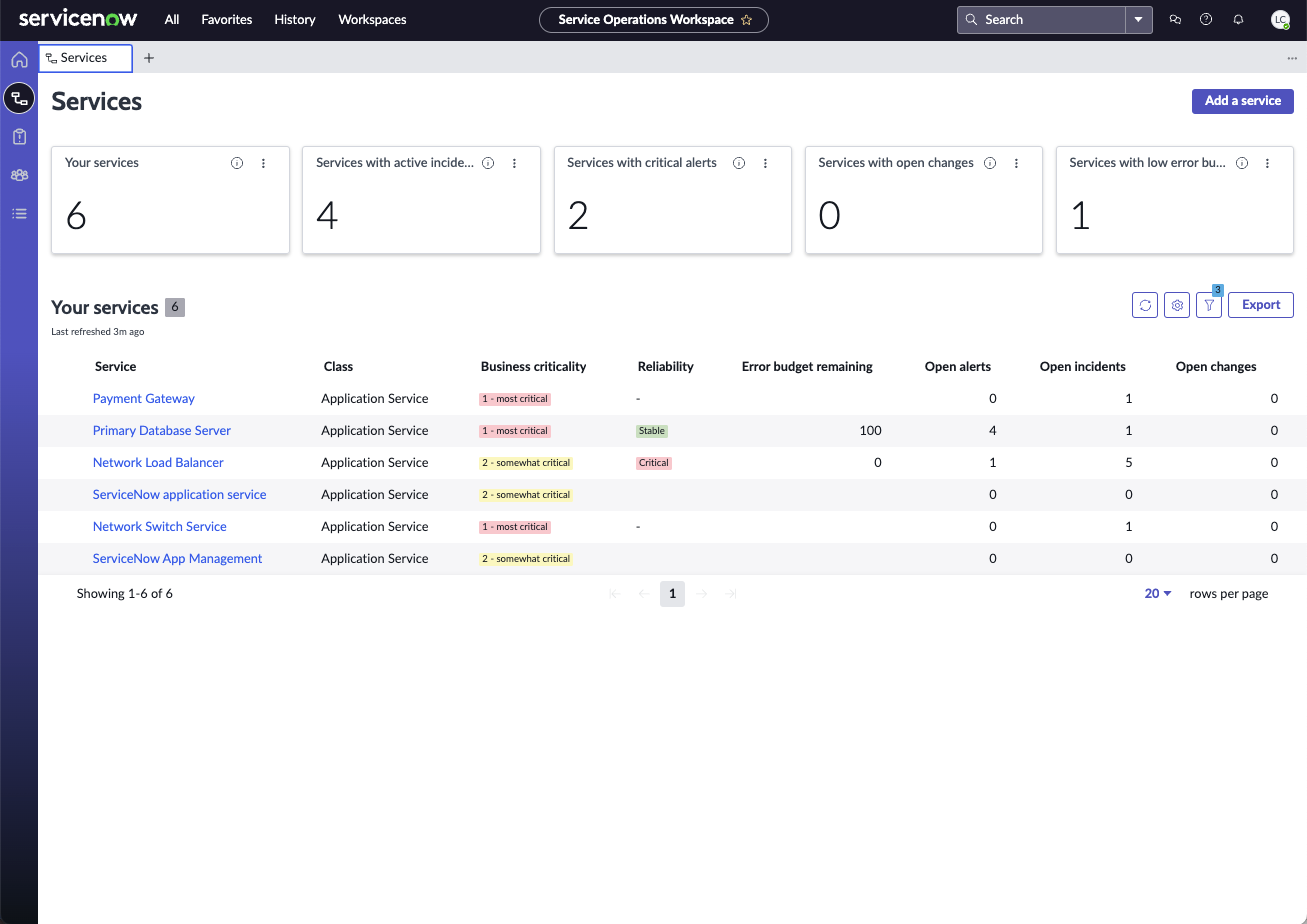The height and width of the screenshot is (924, 1307).
Task: Sort by Reliability column header
Action: pyautogui.click(x=666, y=366)
